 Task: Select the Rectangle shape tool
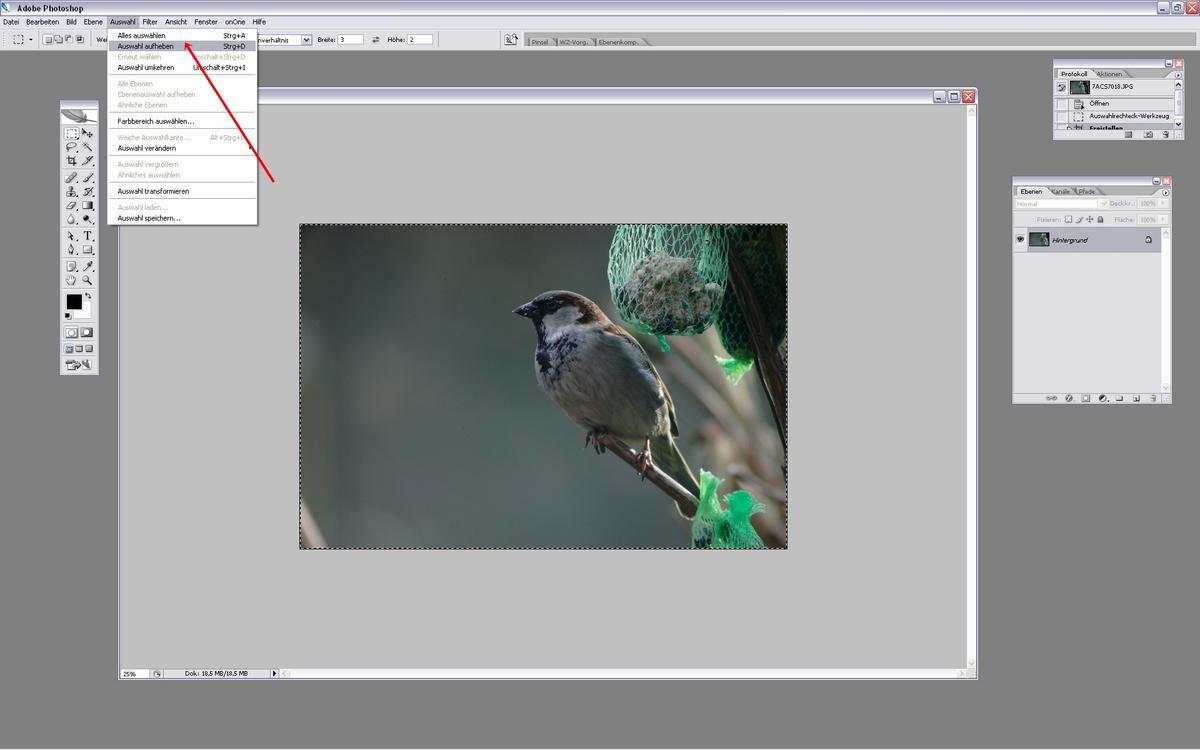88,249
